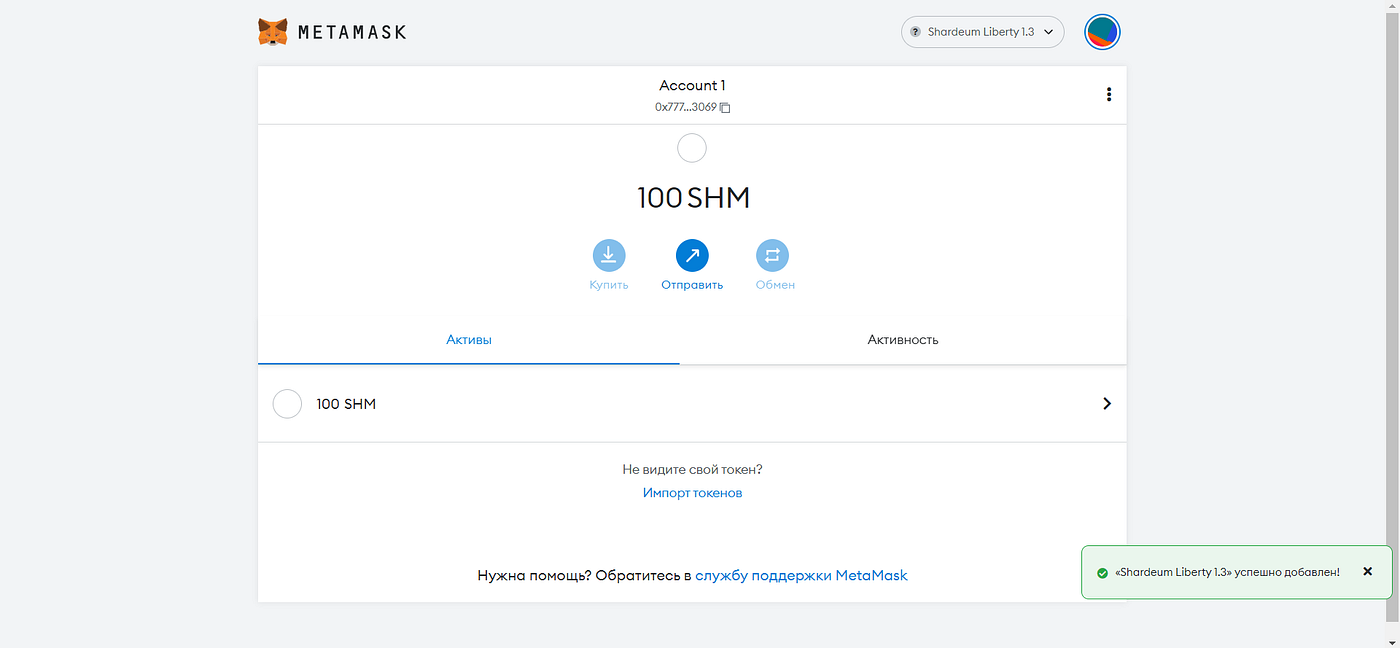Image resolution: width=1400 pixels, height=648 pixels.
Task: Click the Обмен label
Action: pos(775,285)
